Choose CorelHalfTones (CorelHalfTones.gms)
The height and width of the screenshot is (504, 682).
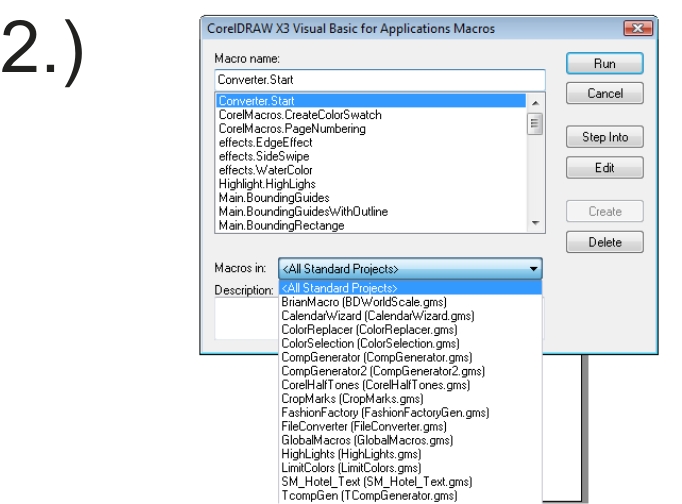click(410, 385)
